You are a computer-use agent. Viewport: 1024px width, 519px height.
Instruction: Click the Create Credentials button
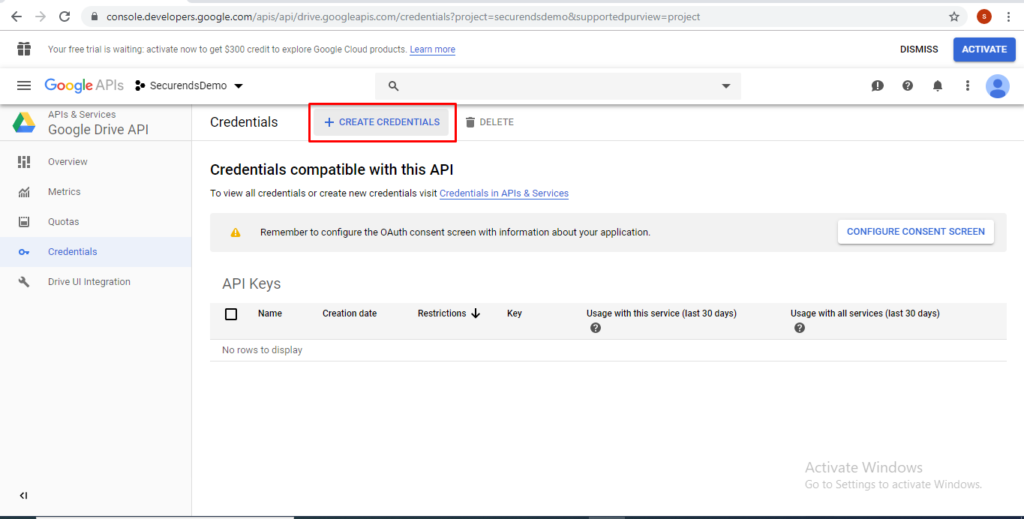[381, 122]
